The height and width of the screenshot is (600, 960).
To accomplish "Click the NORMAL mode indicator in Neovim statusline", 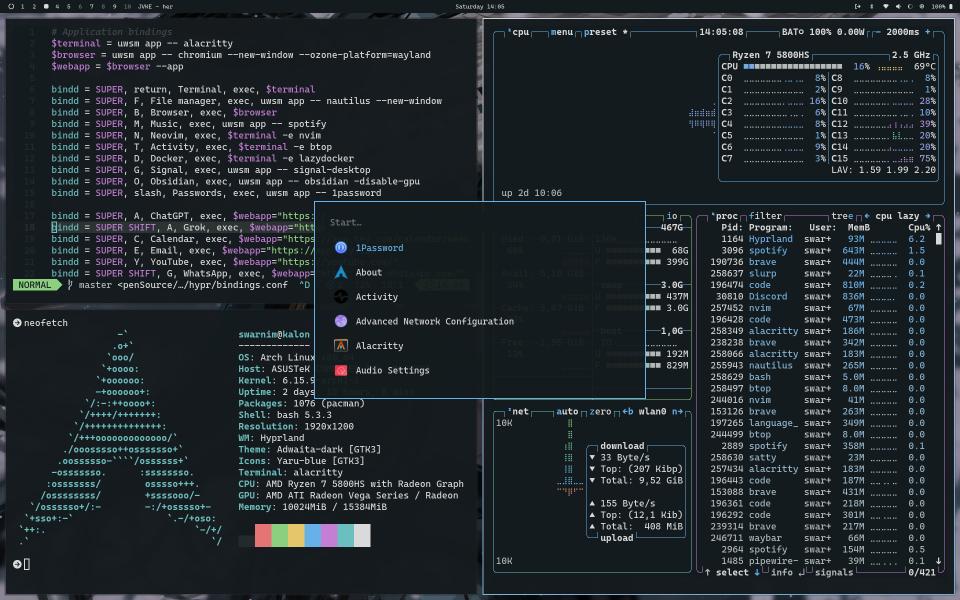I will (35, 285).
